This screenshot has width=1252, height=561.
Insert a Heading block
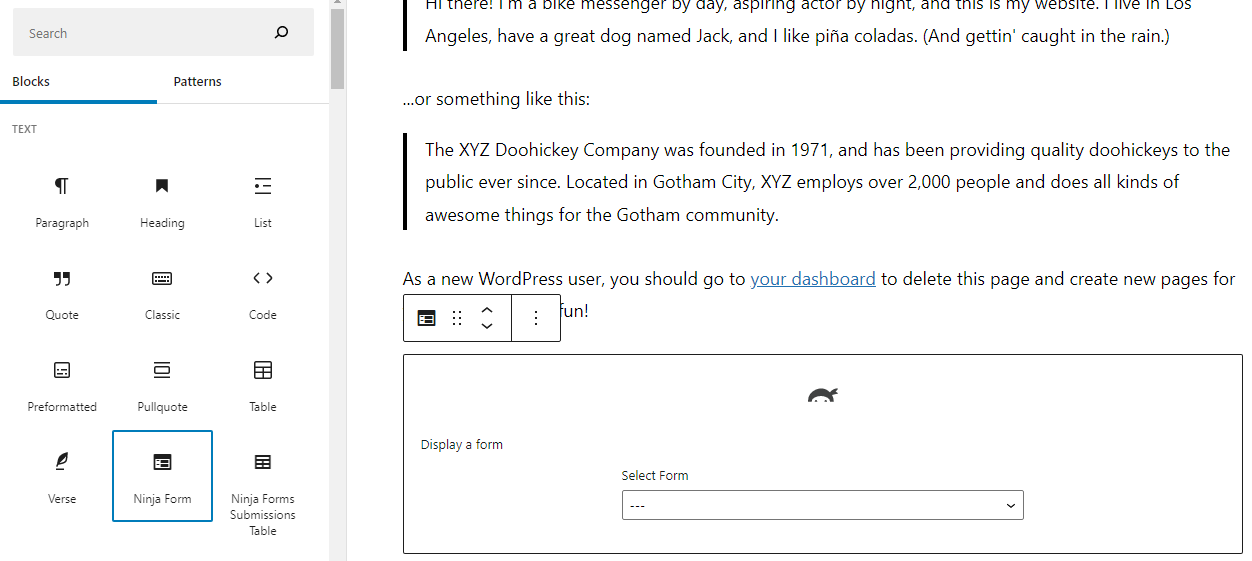162,200
